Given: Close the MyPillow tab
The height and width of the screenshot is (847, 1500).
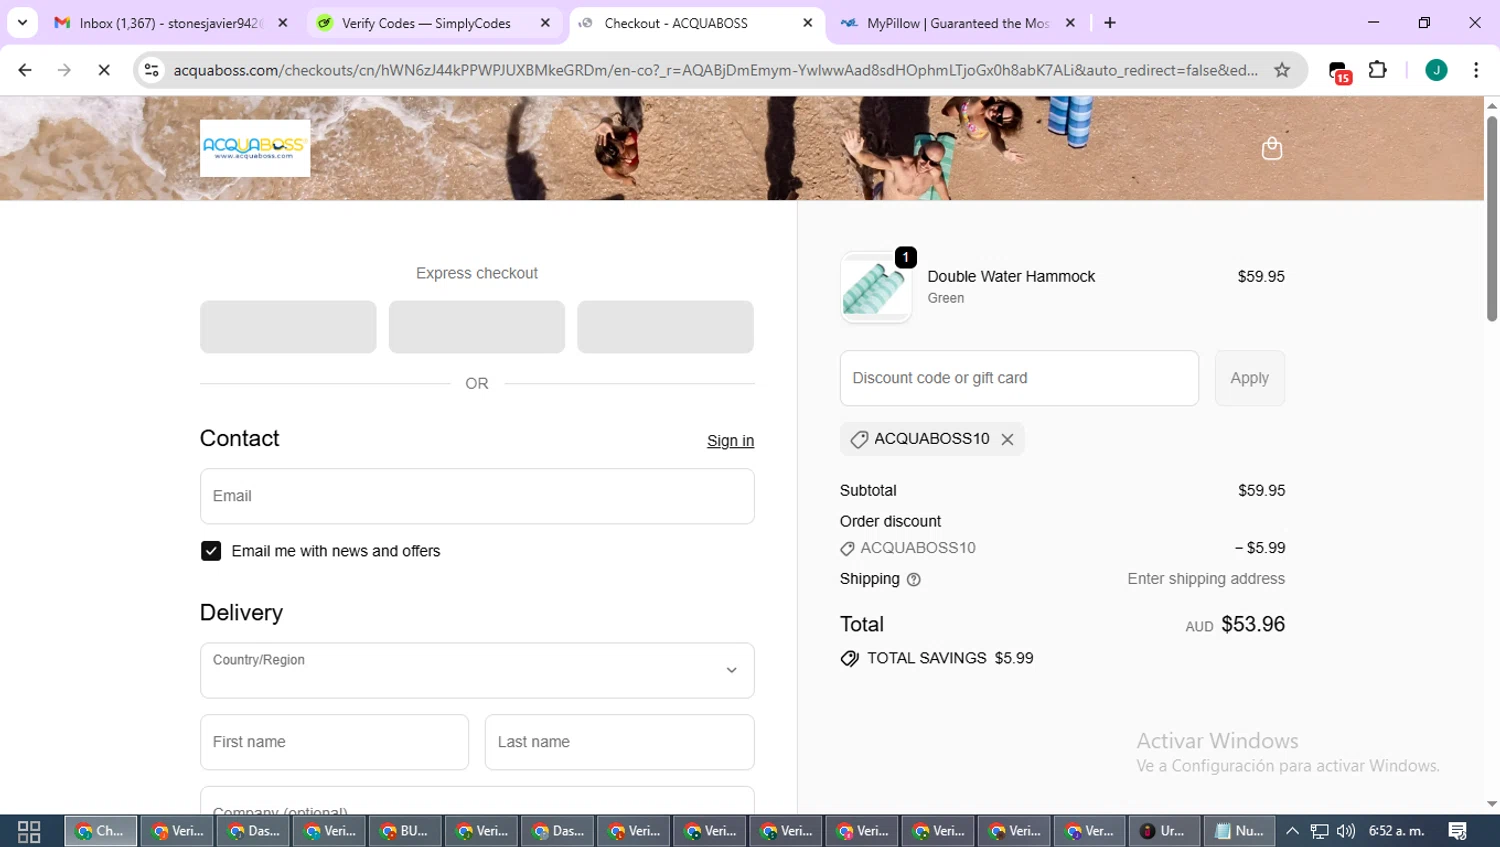Looking at the screenshot, I should pos(1070,23).
